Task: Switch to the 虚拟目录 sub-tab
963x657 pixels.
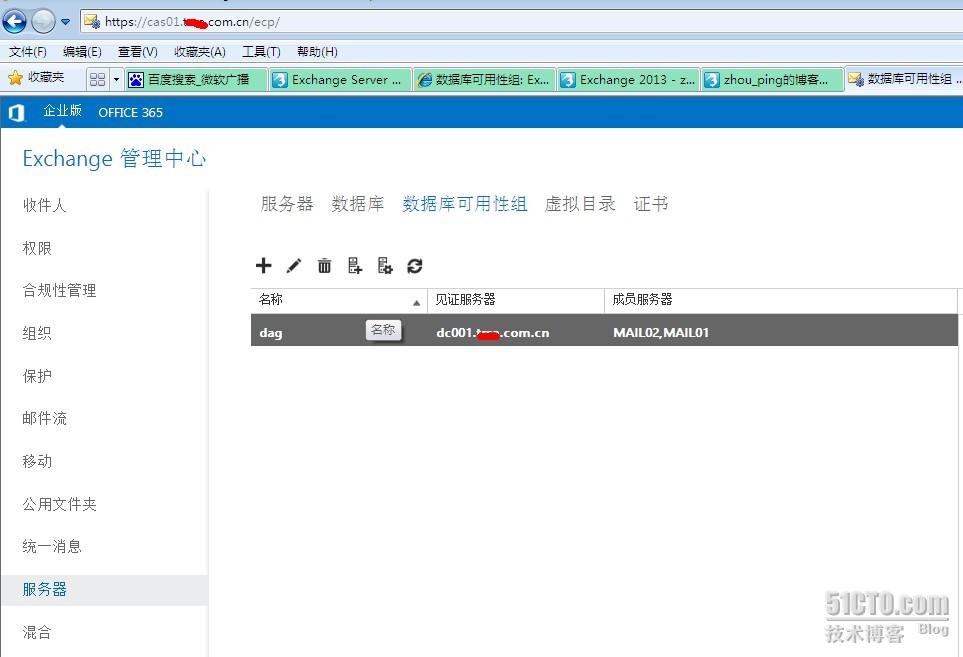Action: (580, 204)
